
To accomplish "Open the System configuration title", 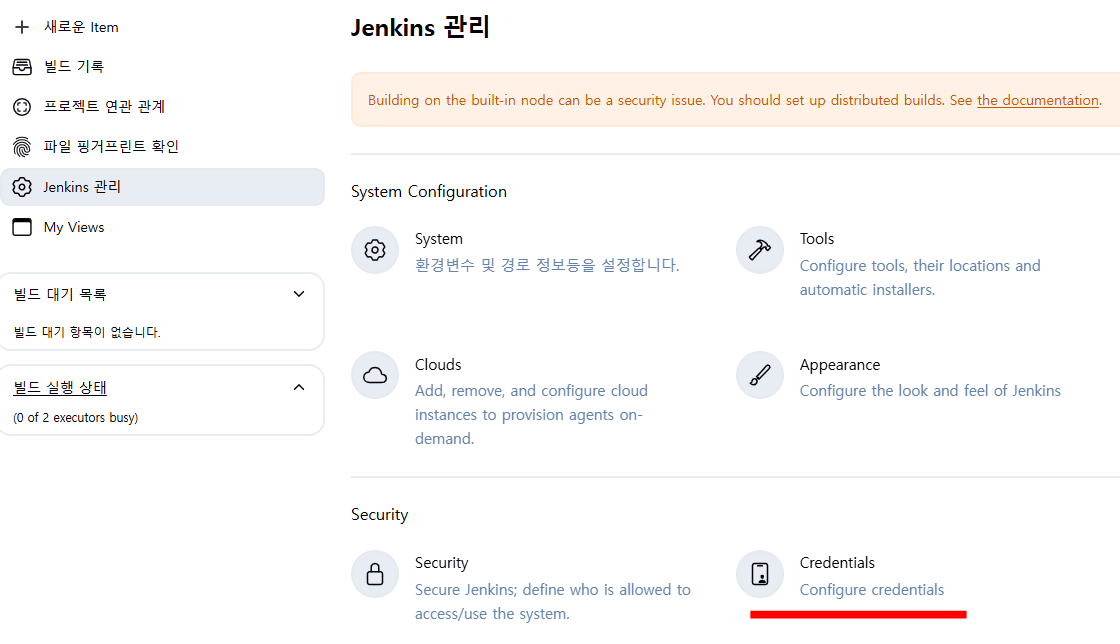I will (x=439, y=238).
